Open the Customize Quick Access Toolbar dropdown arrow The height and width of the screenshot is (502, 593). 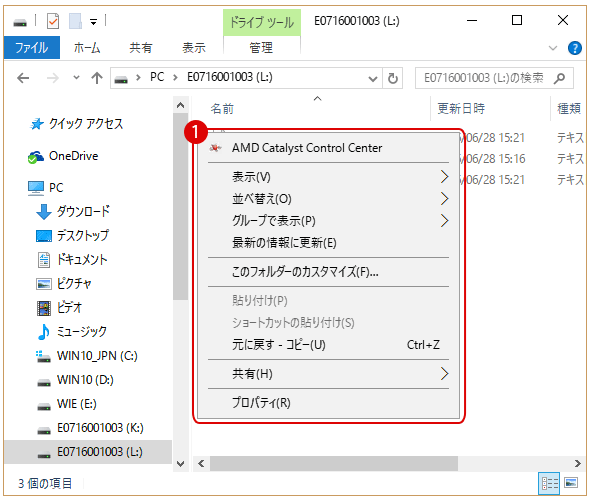tap(93, 22)
